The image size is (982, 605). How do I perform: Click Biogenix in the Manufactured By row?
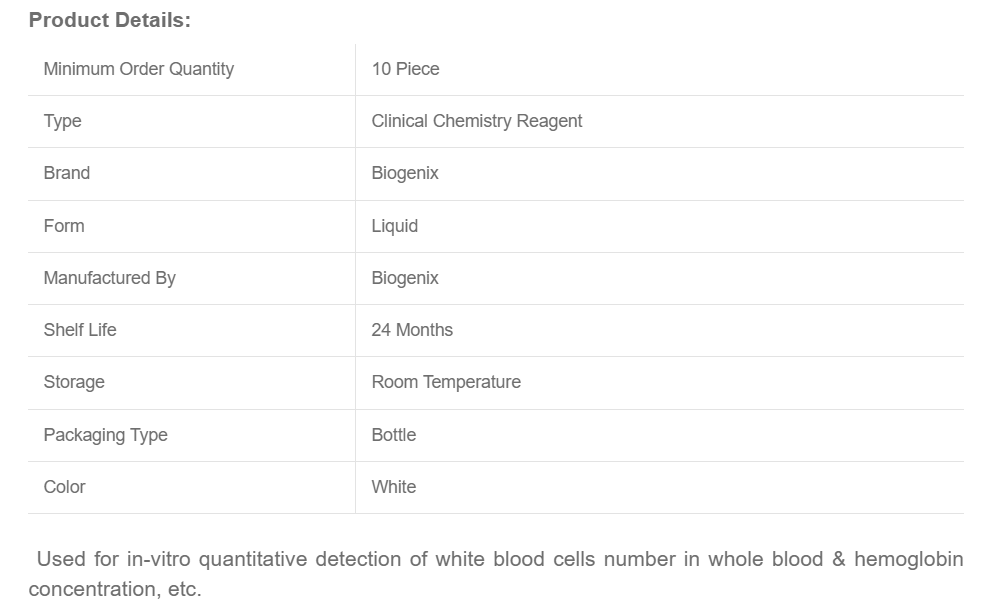click(405, 278)
